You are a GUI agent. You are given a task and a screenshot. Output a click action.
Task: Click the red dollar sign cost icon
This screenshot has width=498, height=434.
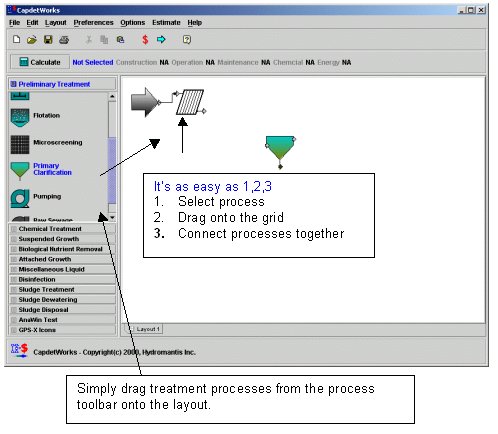pyautogui.click(x=145, y=40)
